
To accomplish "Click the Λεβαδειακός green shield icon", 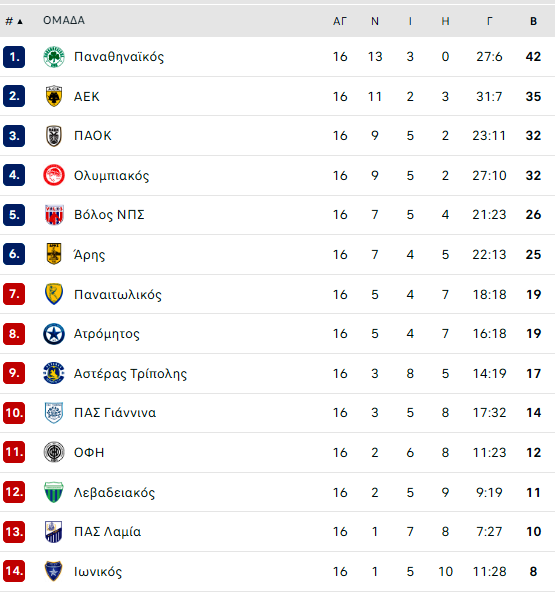I will point(54,492).
